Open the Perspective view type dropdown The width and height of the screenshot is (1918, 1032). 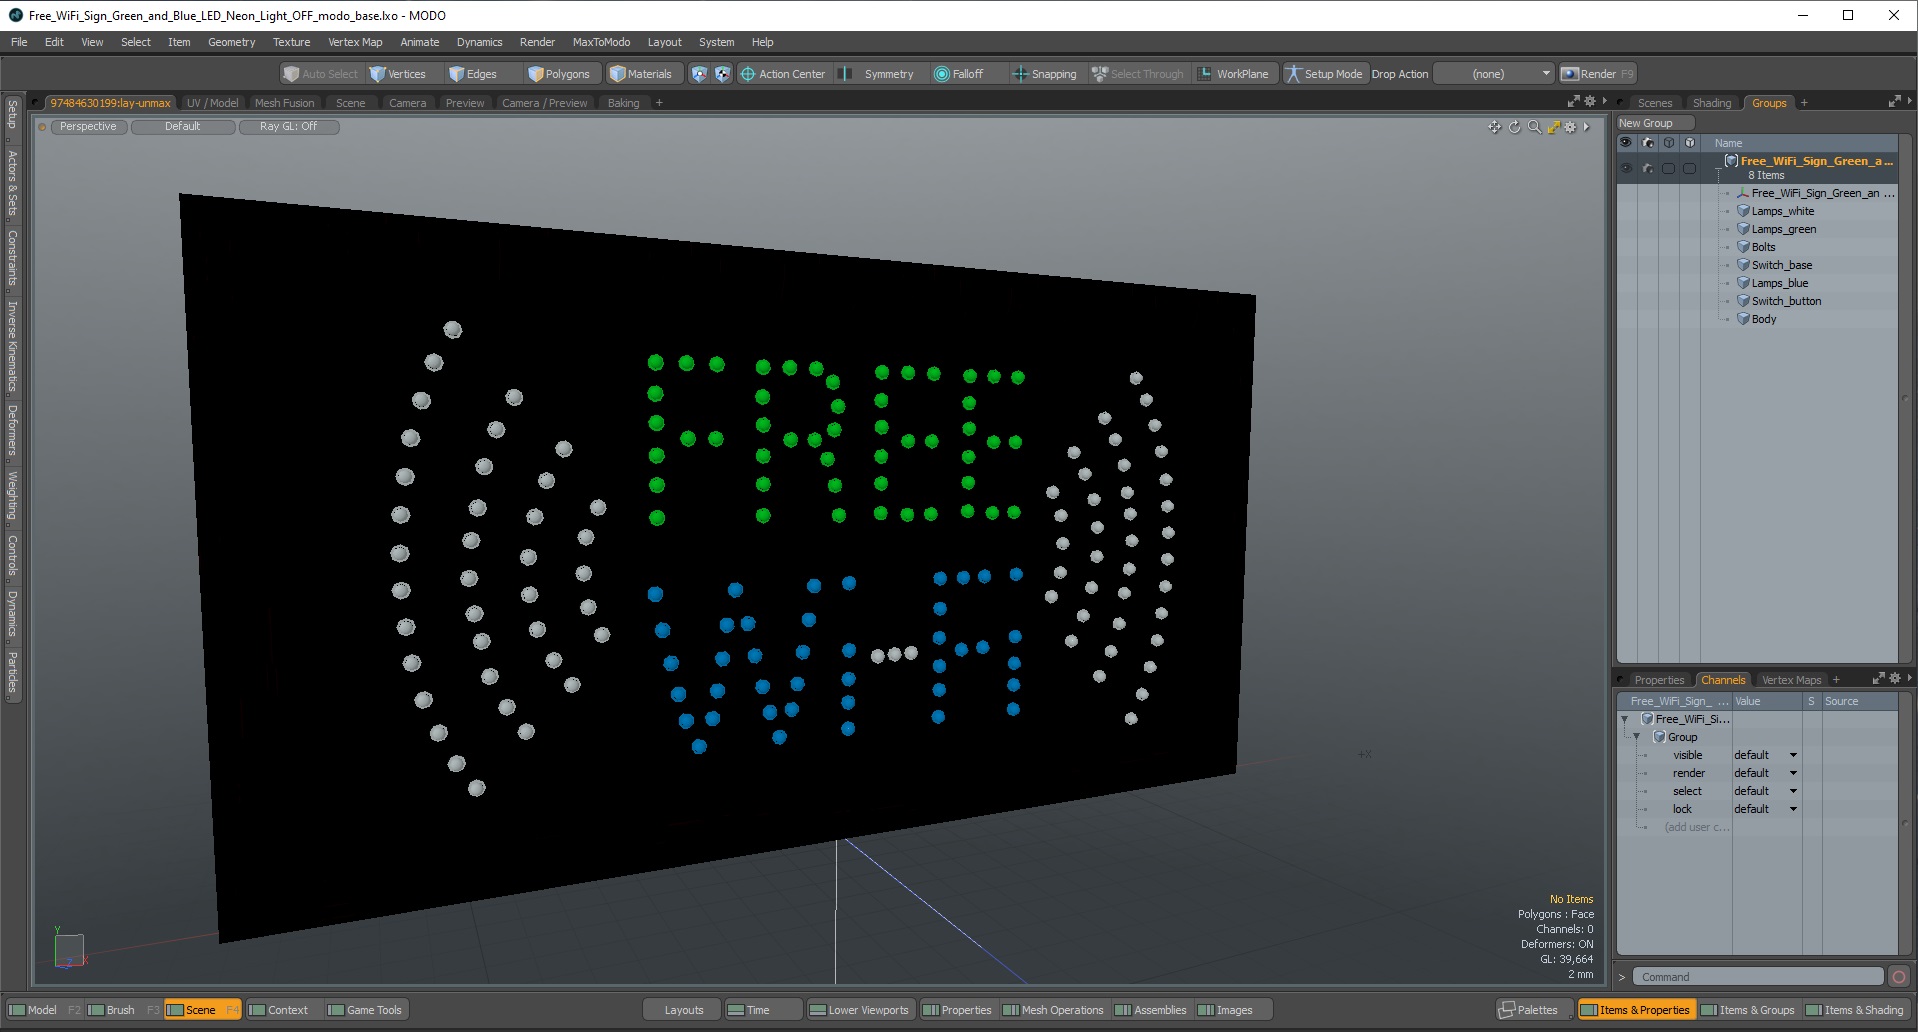[88, 127]
